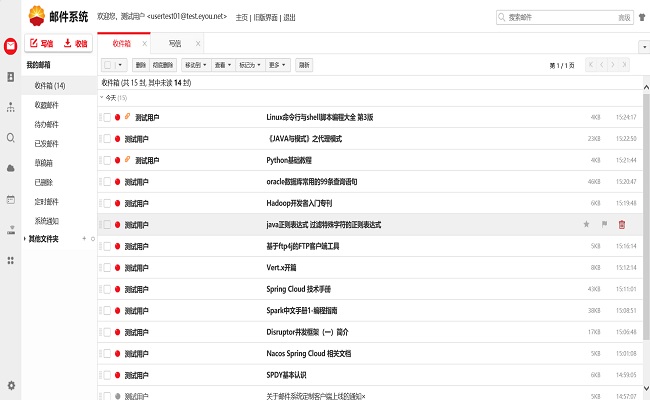Click into the 搜索邮件 search field
The width and height of the screenshot is (650, 400).
(x=560, y=17)
